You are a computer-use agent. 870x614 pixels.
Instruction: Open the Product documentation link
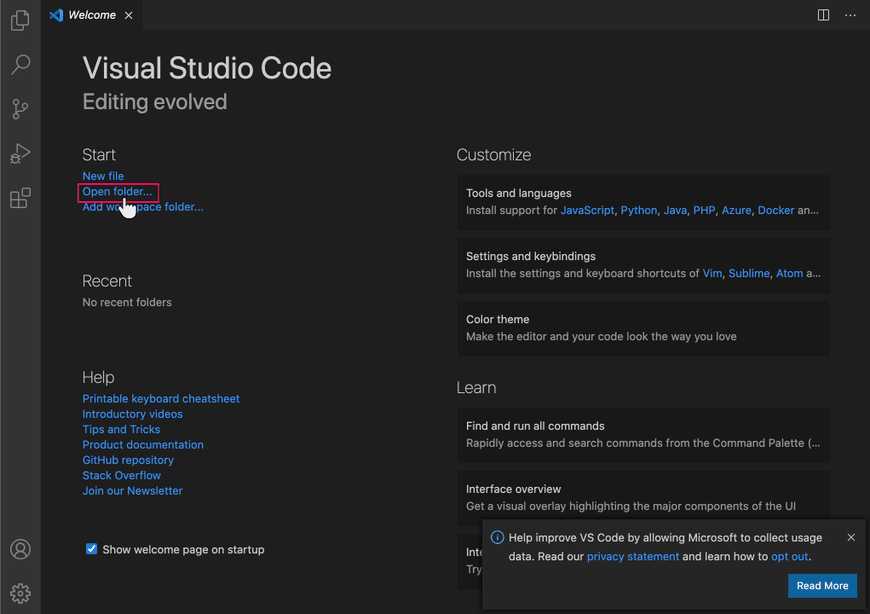[143, 445]
